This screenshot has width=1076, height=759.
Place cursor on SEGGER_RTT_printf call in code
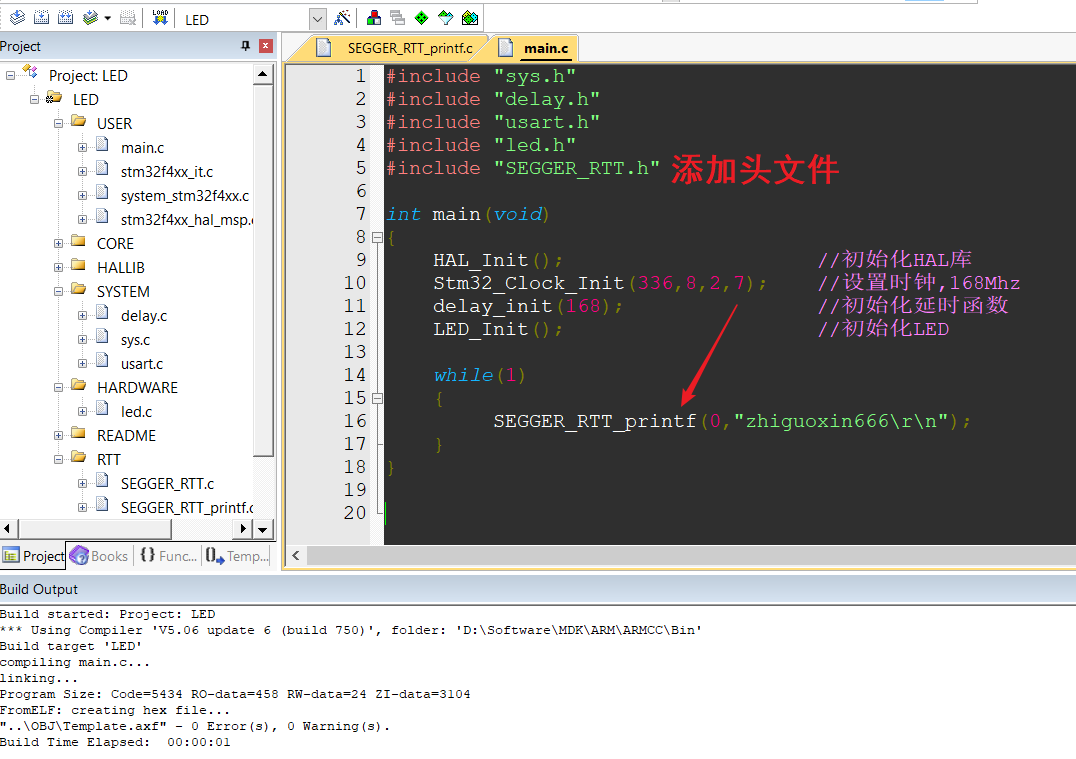(594, 421)
